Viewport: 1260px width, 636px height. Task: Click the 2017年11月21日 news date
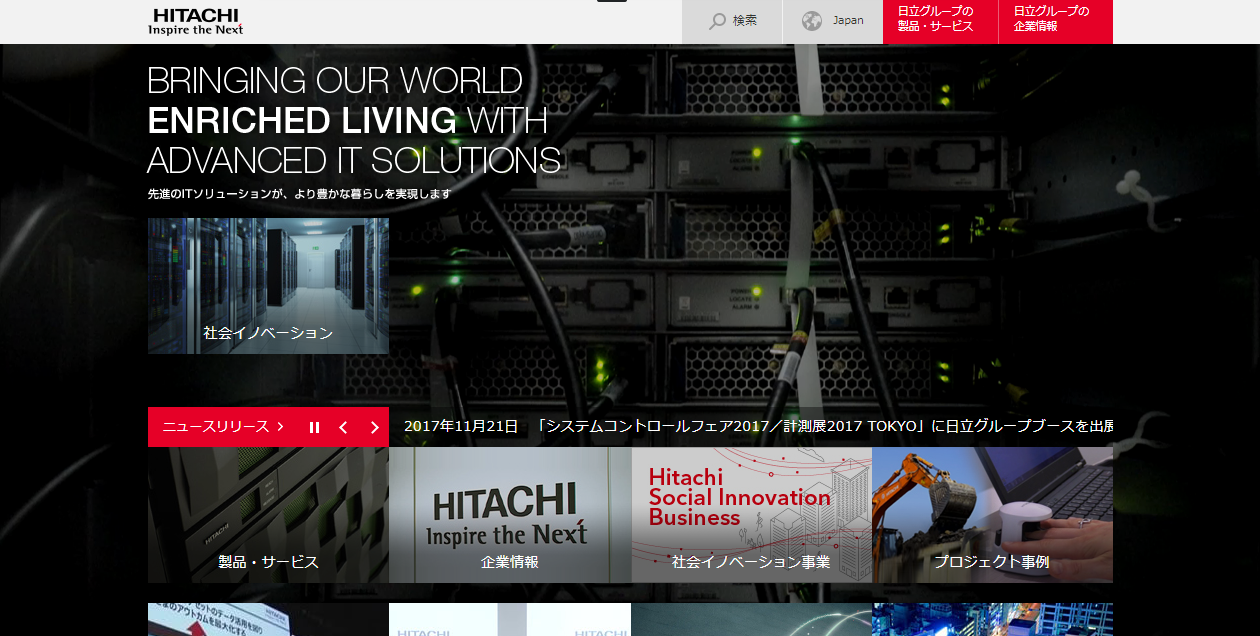click(x=461, y=426)
